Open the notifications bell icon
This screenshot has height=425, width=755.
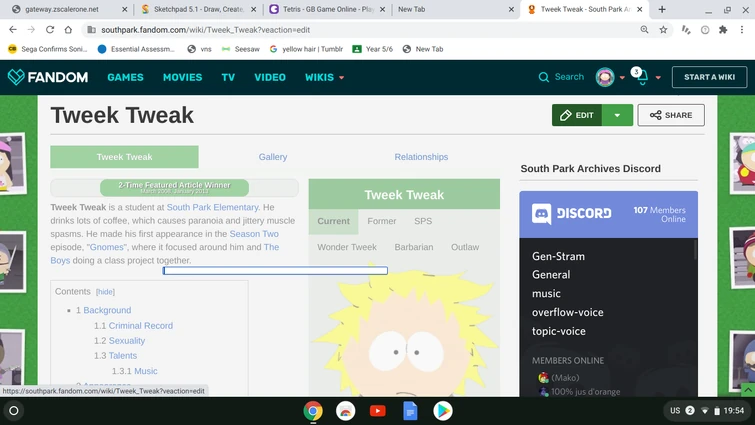642,77
